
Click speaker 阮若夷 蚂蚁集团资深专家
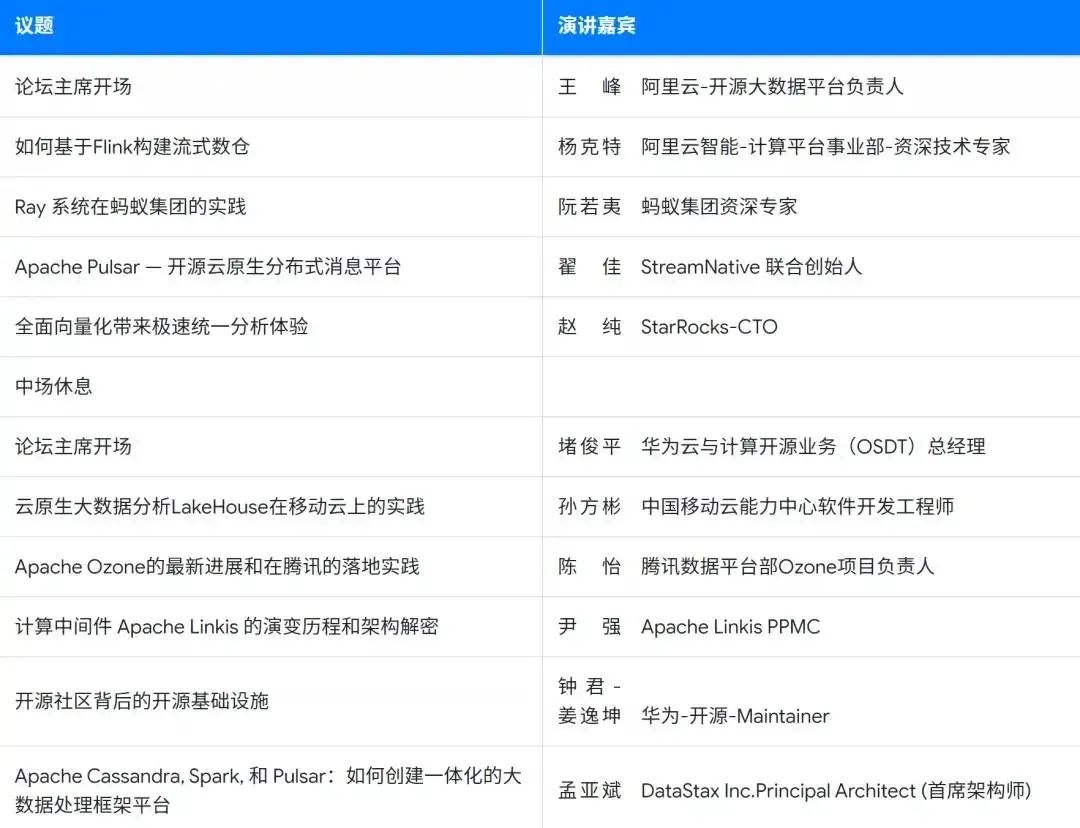677,206
